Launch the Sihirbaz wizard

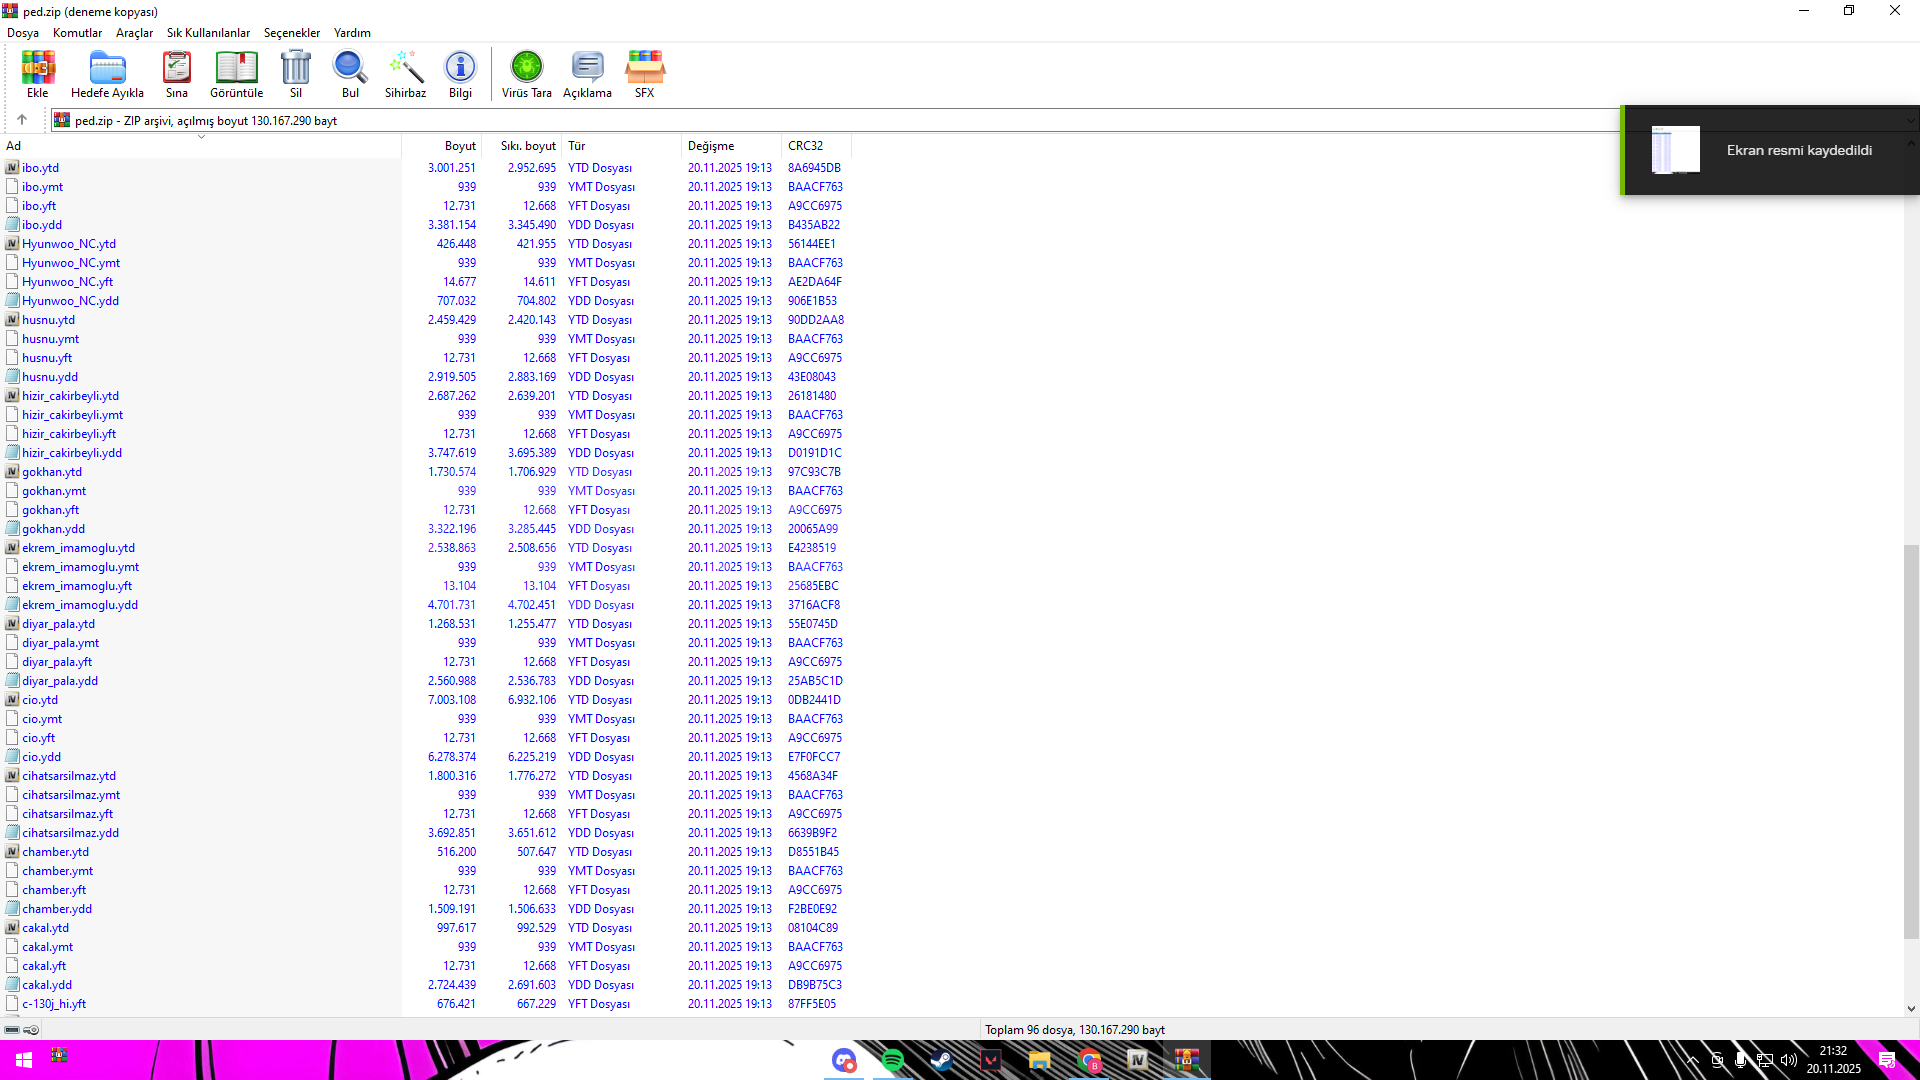click(405, 74)
